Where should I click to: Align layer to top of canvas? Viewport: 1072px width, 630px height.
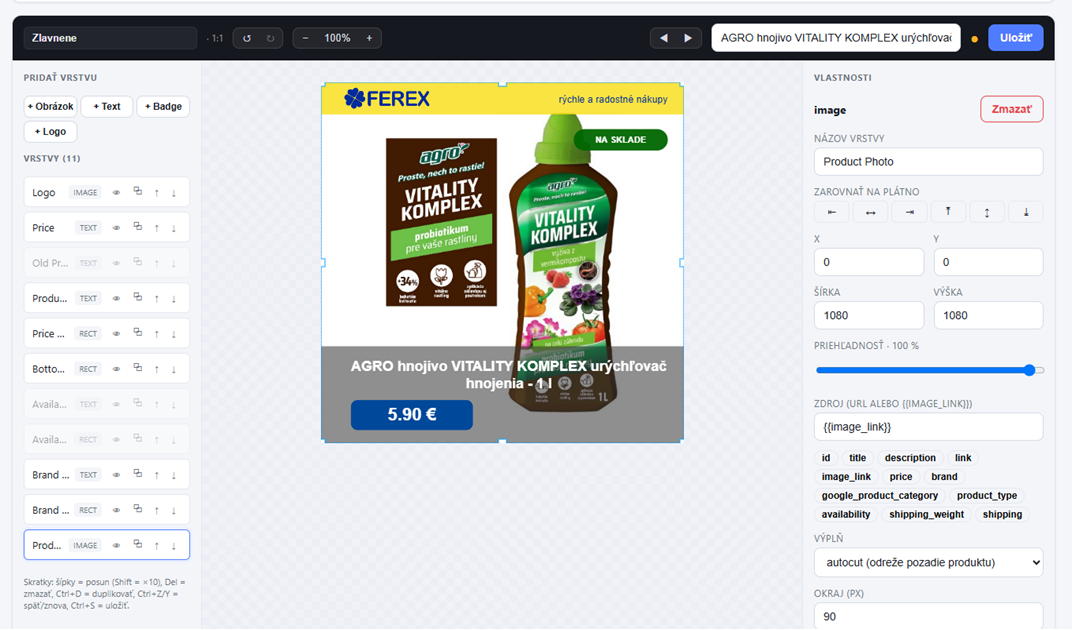pos(948,212)
